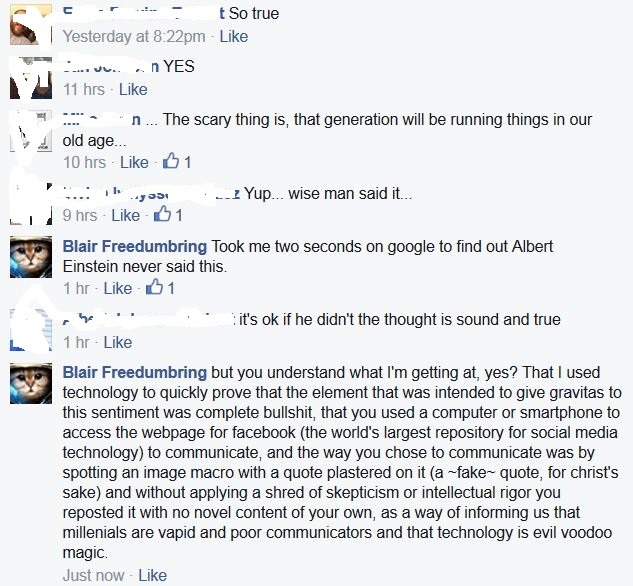
Task: Like the newest comment posted just now
Action: (152, 575)
